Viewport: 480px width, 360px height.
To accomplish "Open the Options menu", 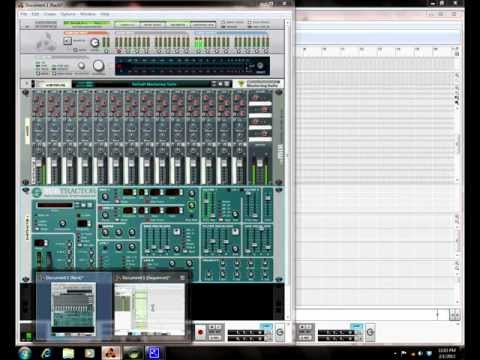I will click(68, 14).
